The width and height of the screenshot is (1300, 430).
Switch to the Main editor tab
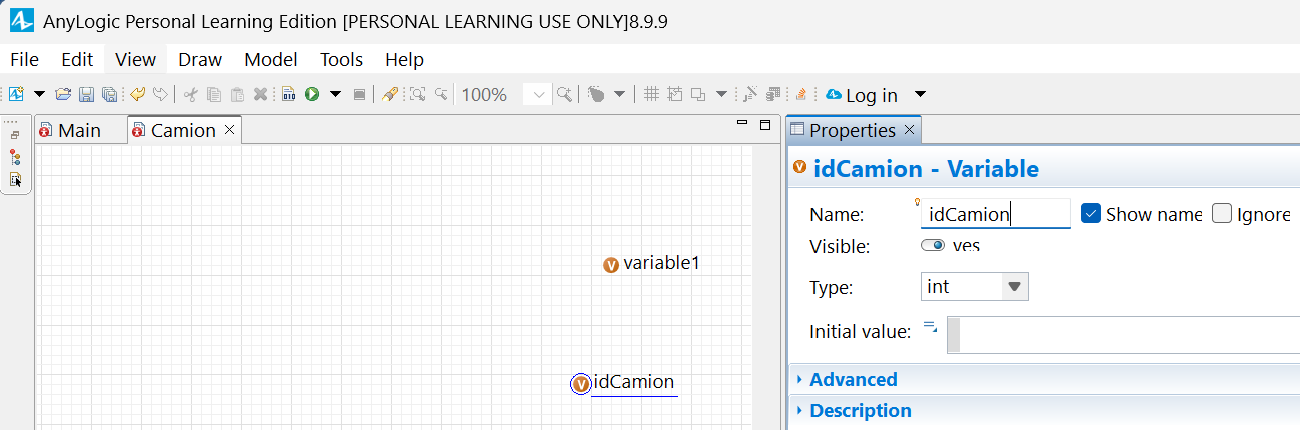pos(80,130)
